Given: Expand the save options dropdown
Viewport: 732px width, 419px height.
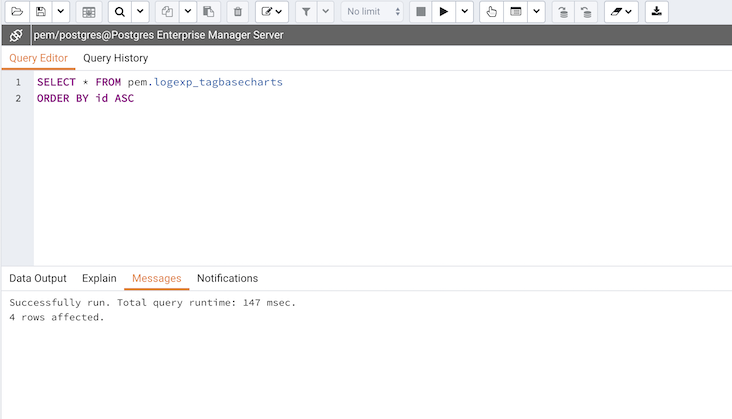Looking at the screenshot, I should click(x=61, y=12).
